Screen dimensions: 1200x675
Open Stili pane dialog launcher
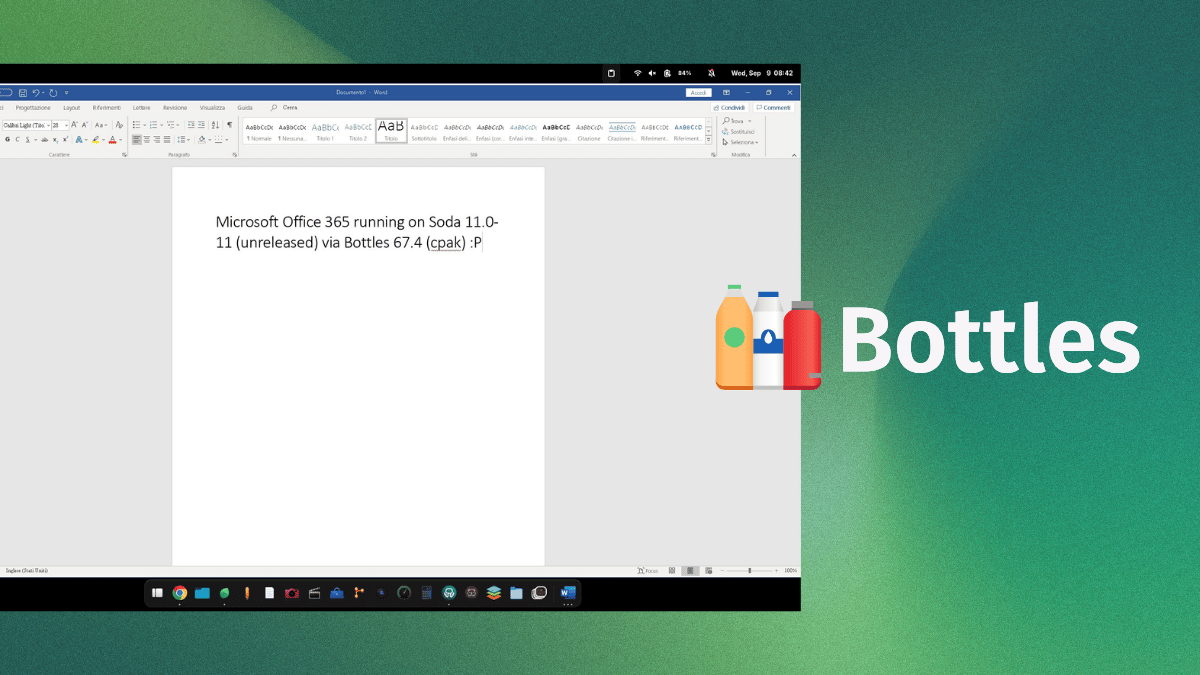click(713, 155)
